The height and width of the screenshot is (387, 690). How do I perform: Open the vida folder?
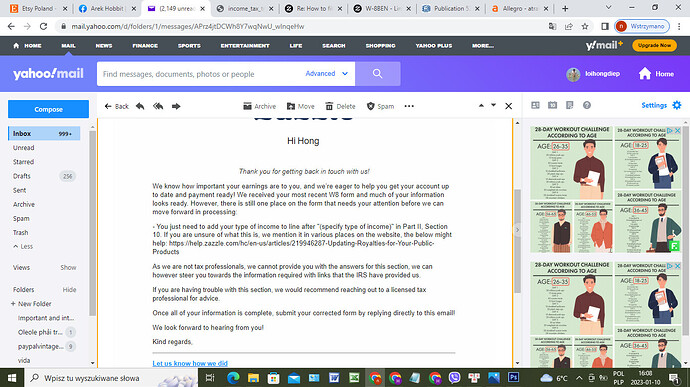[x=24, y=361]
